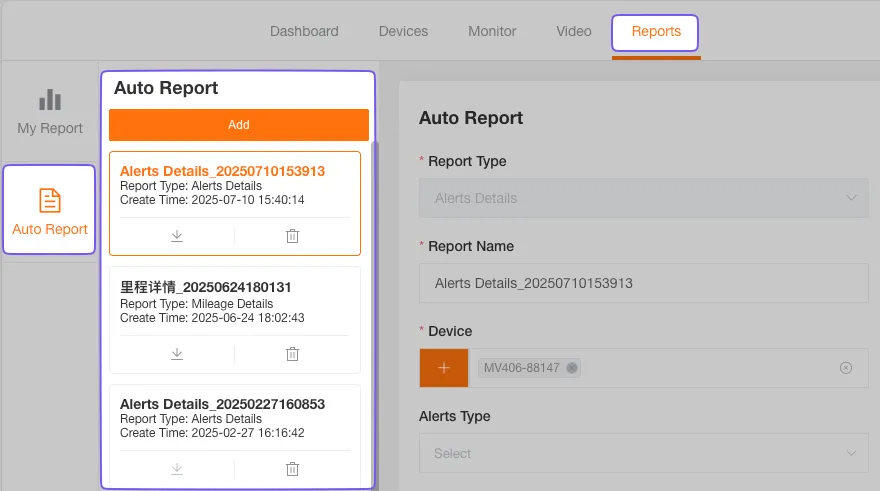Go to the Devices tab

(403, 31)
